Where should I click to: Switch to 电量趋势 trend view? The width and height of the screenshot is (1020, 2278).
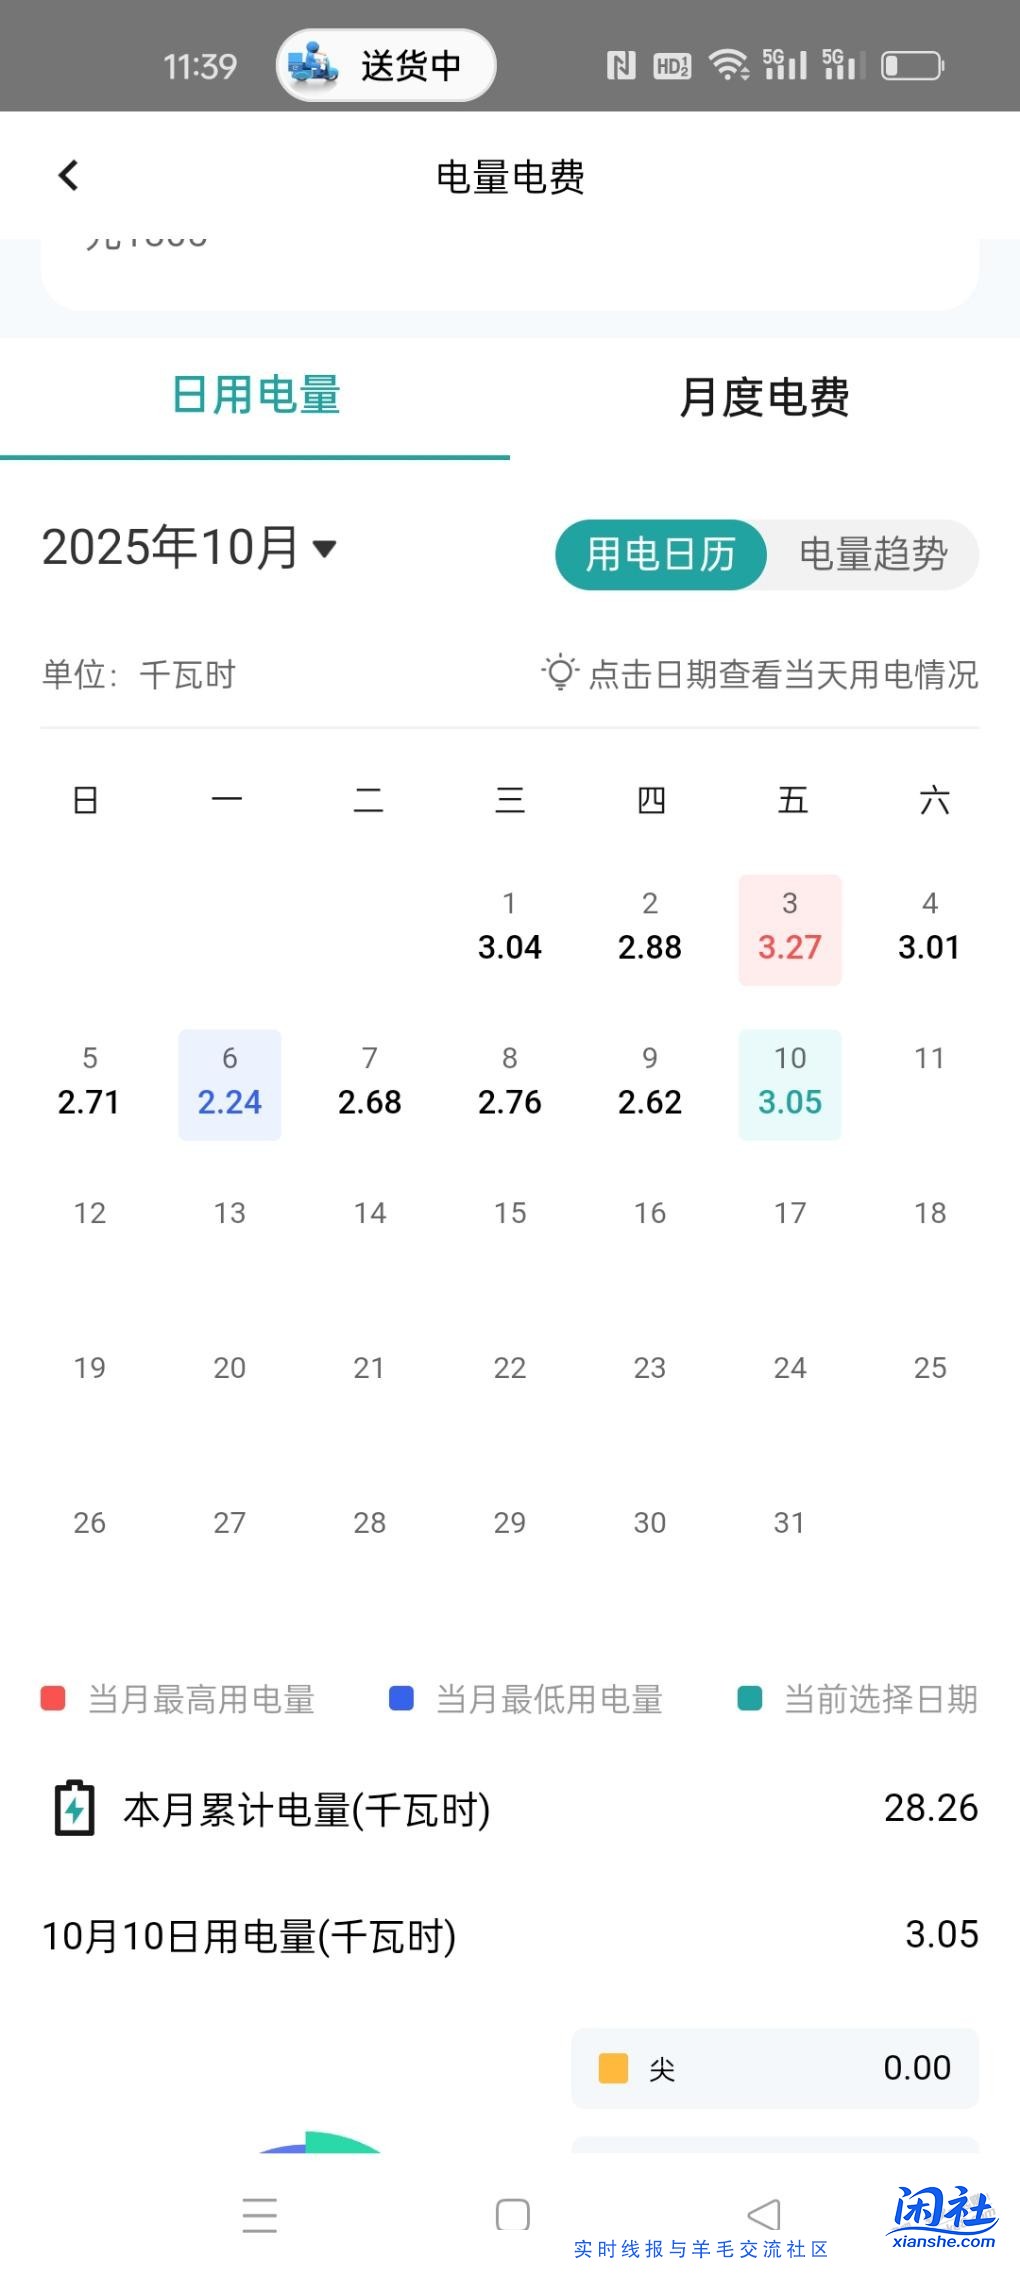[x=873, y=554]
